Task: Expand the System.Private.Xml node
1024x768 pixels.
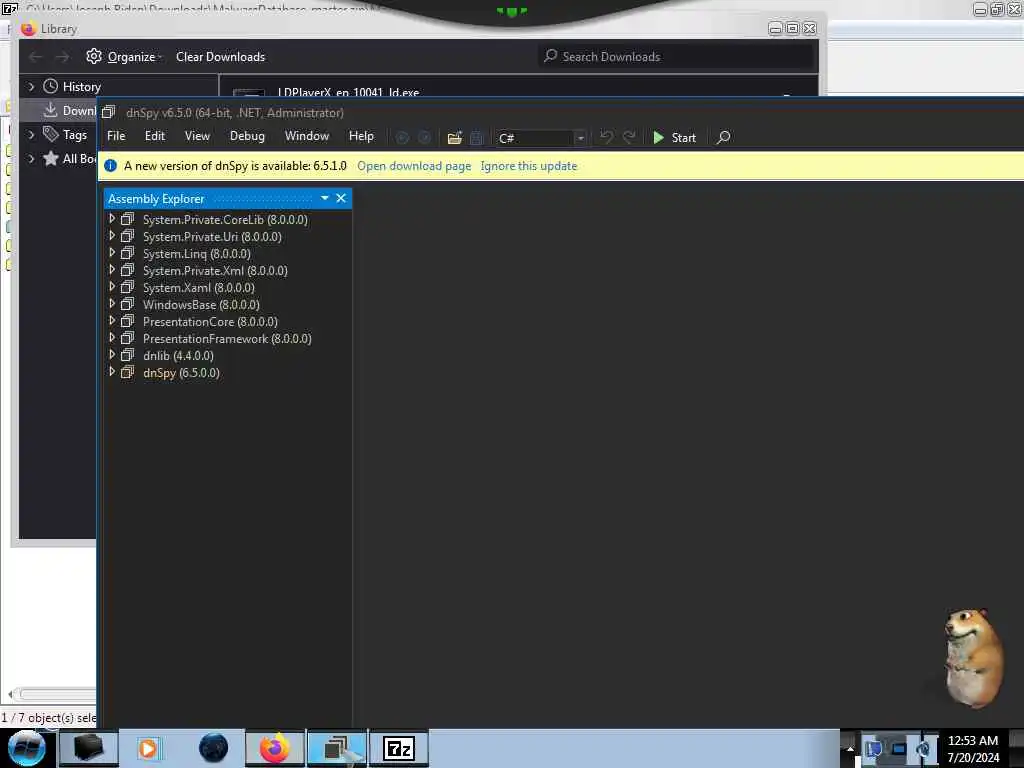Action: click(x=112, y=270)
